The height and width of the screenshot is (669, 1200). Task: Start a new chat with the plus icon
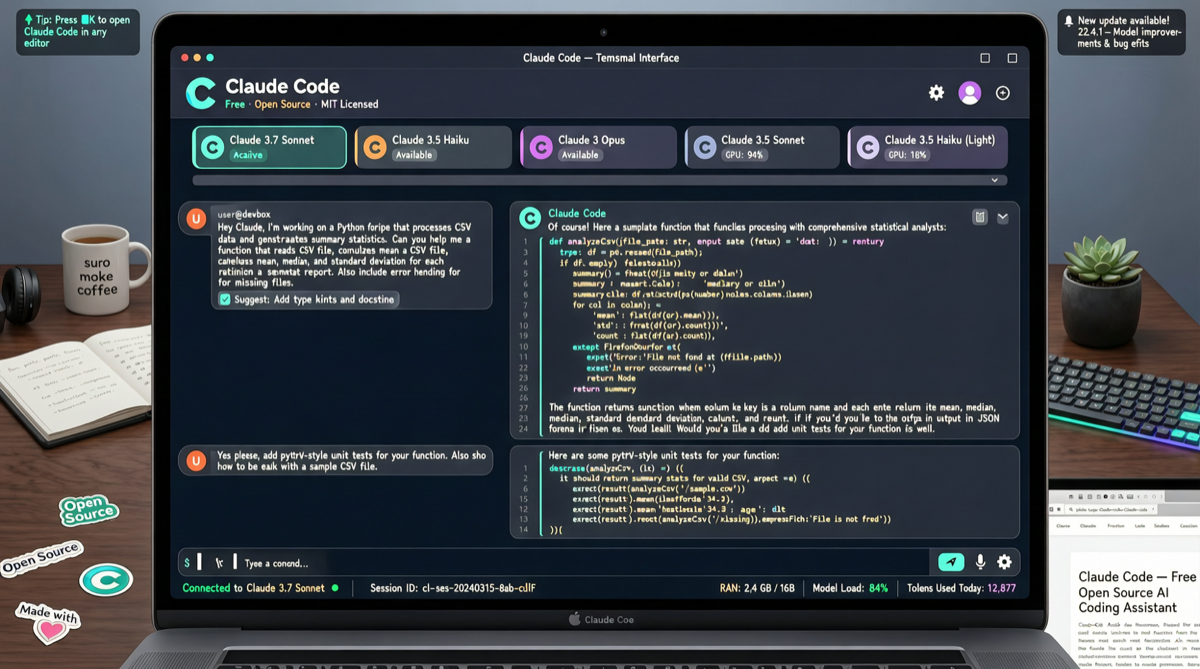[1002, 92]
